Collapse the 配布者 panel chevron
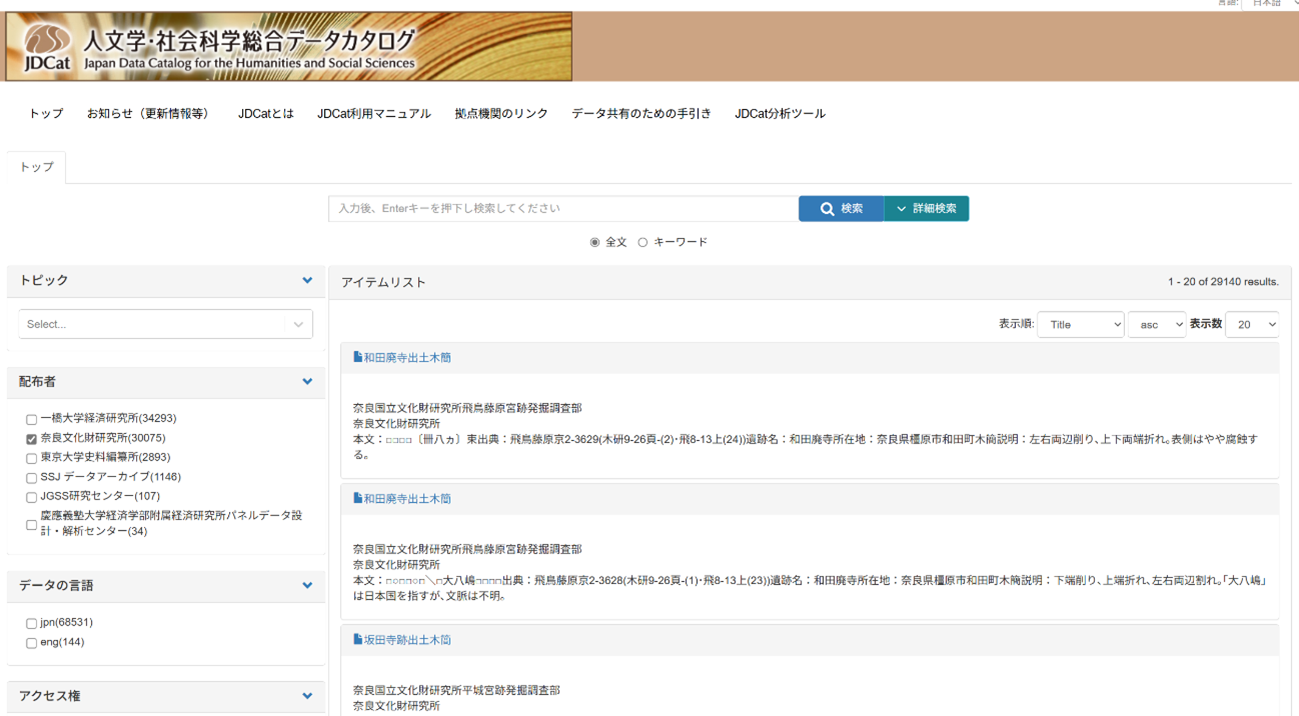Image resolution: width=1299 pixels, height=716 pixels. click(x=307, y=382)
